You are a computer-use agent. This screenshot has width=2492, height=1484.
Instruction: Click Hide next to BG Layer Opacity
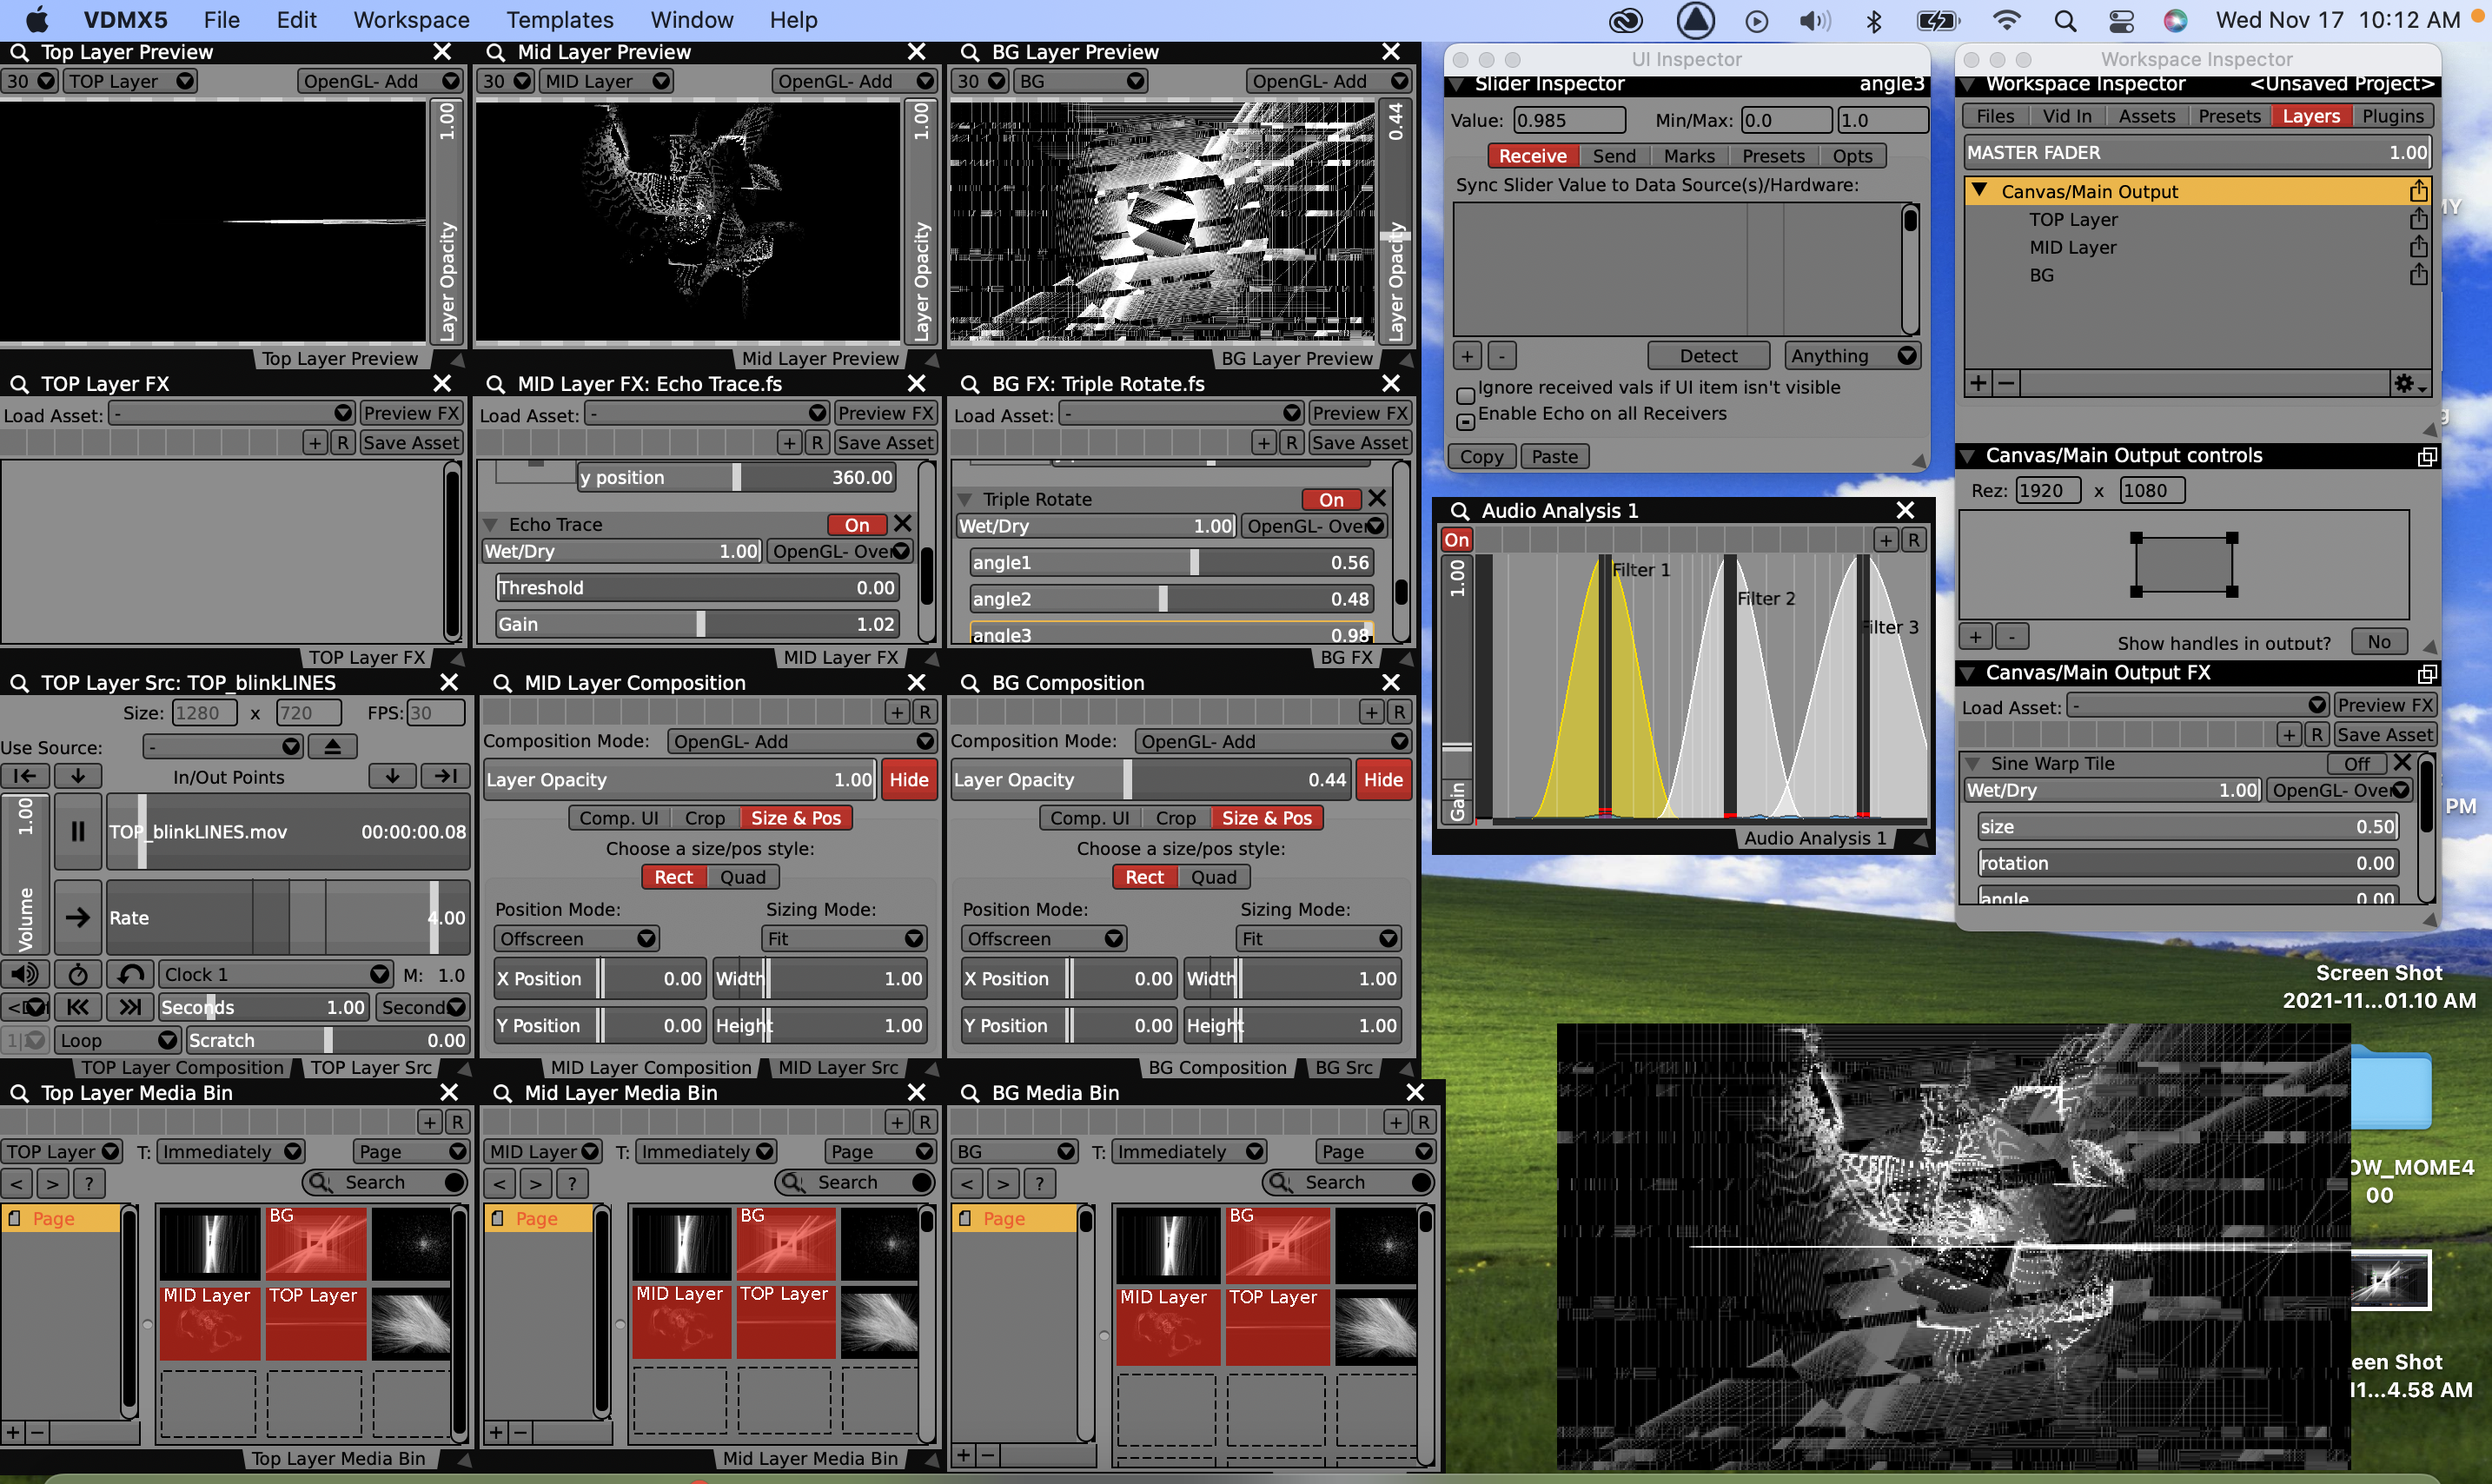[x=1383, y=780]
